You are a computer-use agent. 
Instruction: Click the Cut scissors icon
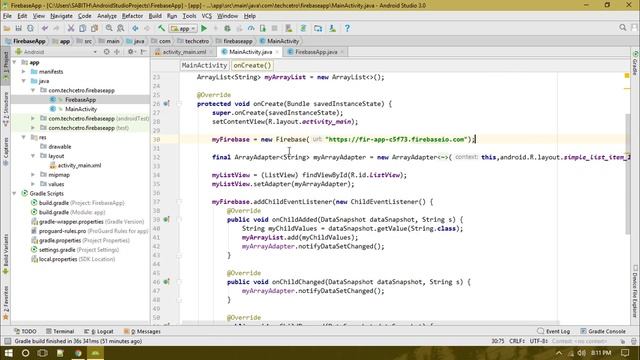(71, 29)
